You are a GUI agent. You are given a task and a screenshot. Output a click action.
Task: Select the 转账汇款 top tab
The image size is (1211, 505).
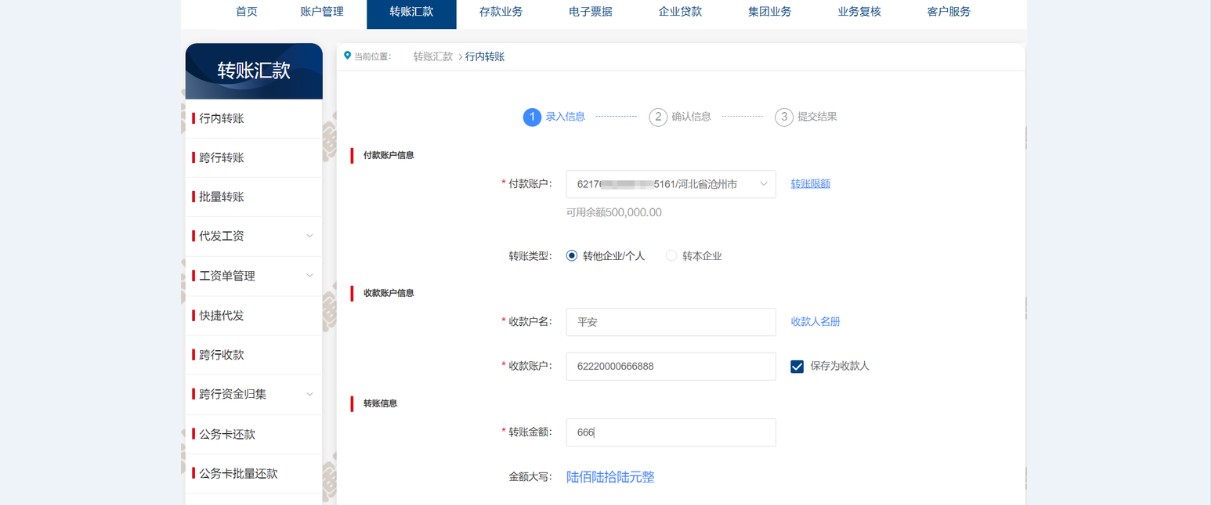click(411, 12)
